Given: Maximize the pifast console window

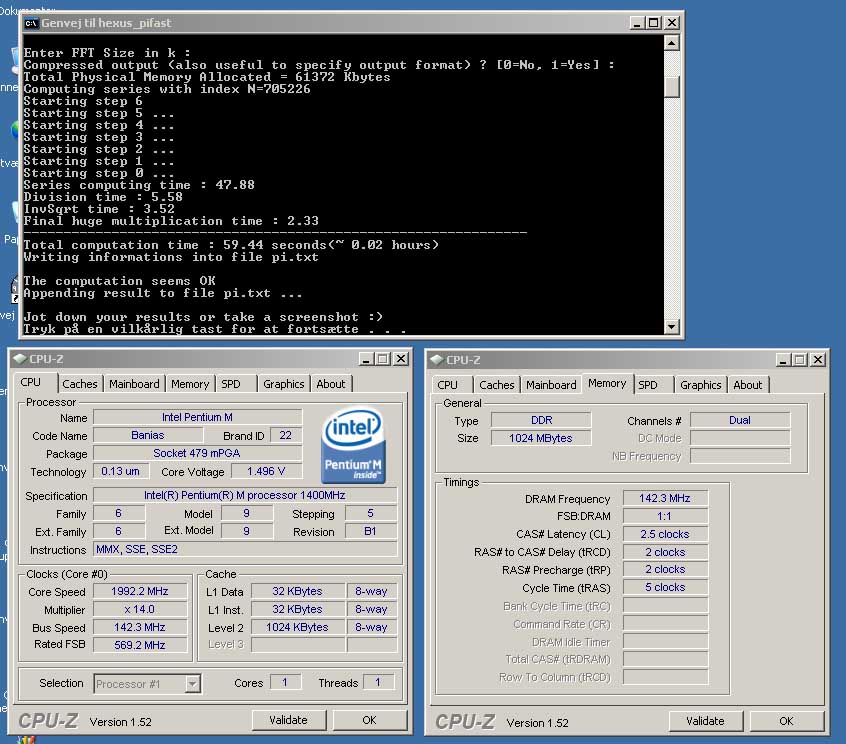Looking at the screenshot, I should [x=654, y=23].
